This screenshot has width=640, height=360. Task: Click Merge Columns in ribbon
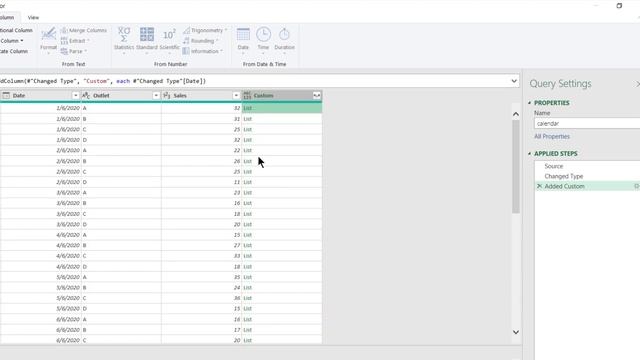pos(84,30)
